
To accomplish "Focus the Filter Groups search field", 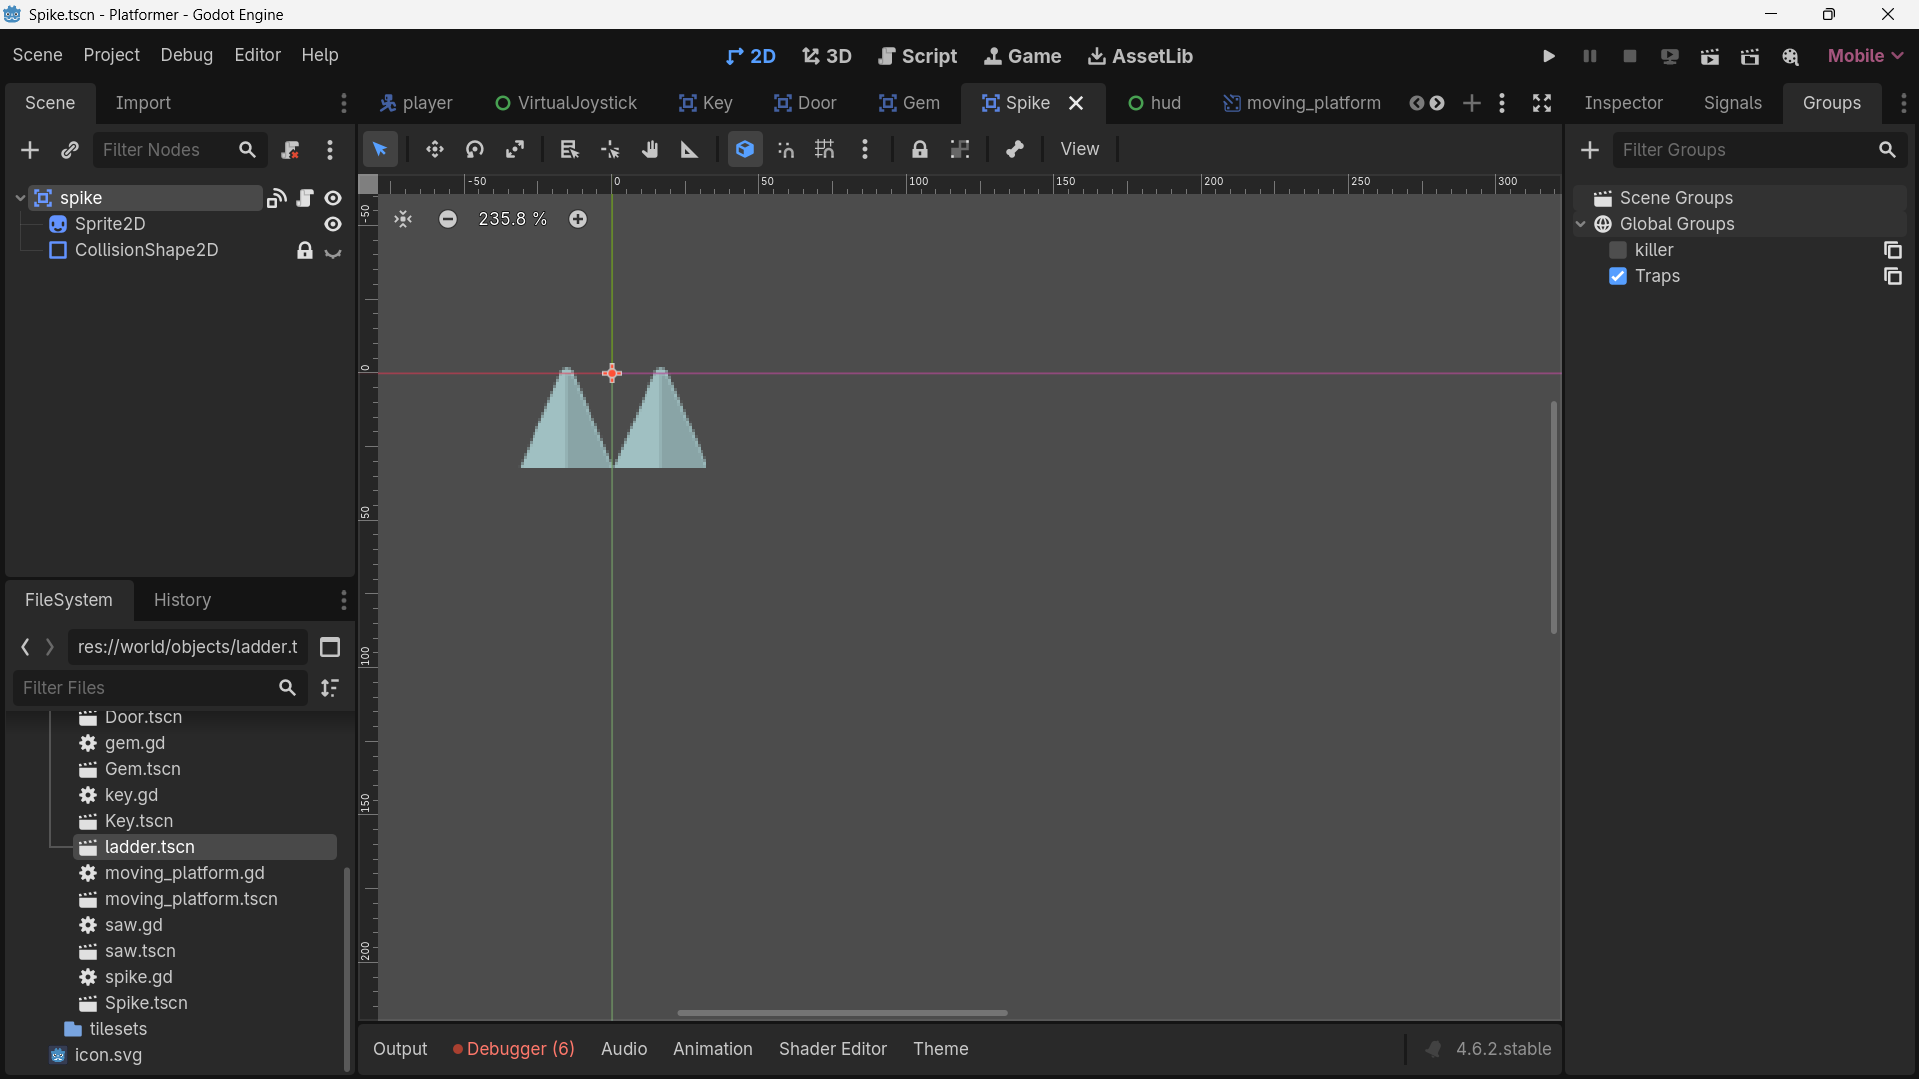I will point(1745,150).
